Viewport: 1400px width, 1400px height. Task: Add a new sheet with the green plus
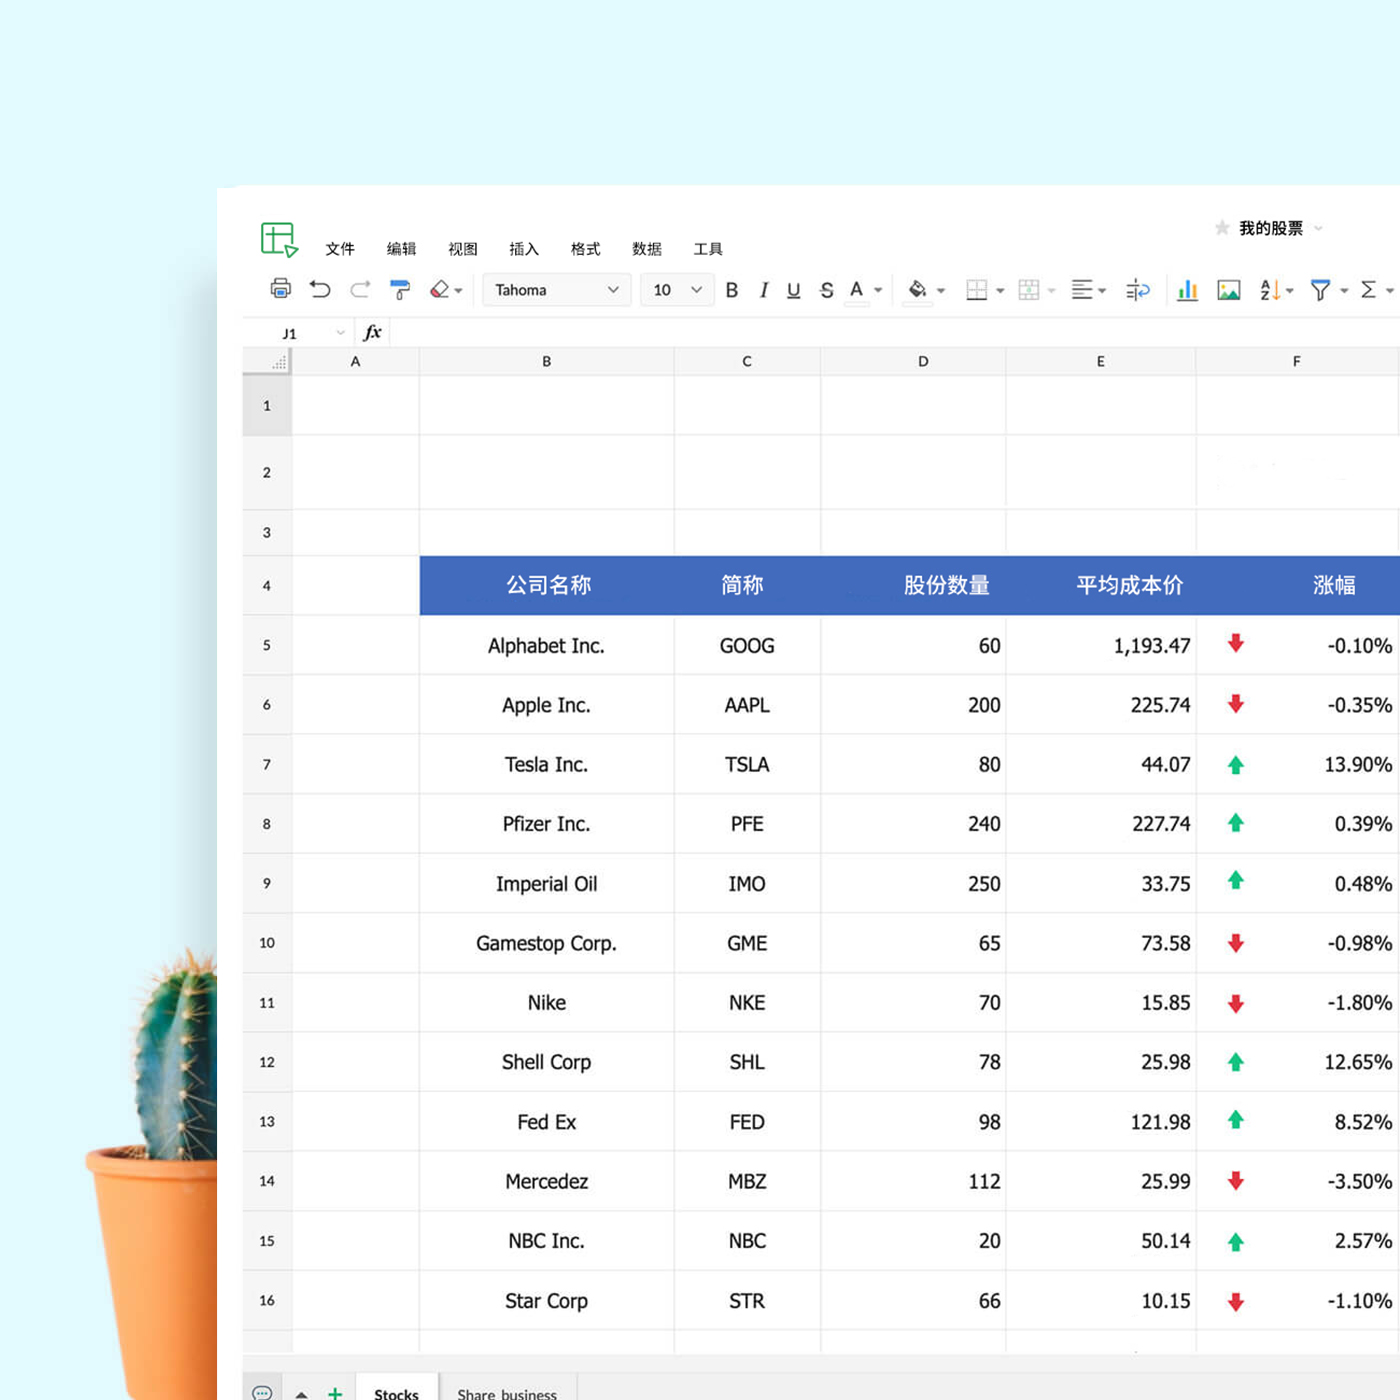coord(335,1392)
